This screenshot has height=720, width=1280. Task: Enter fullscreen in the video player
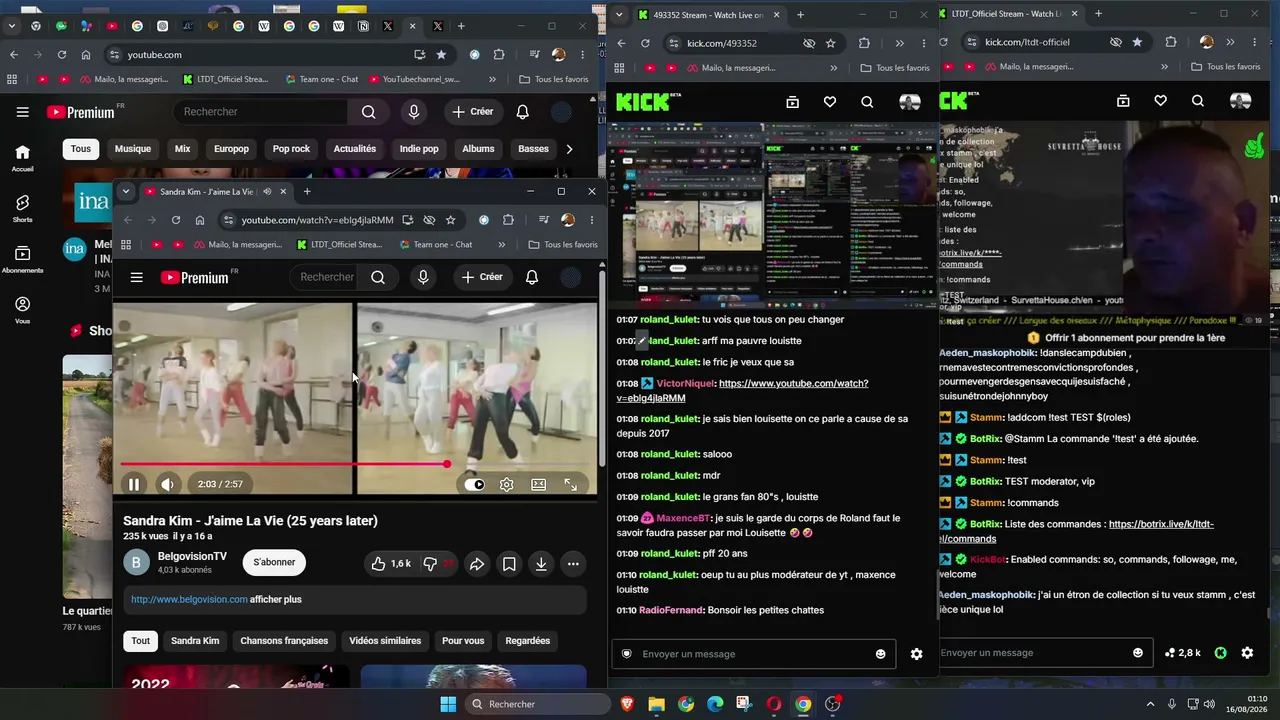(x=570, y=485)
